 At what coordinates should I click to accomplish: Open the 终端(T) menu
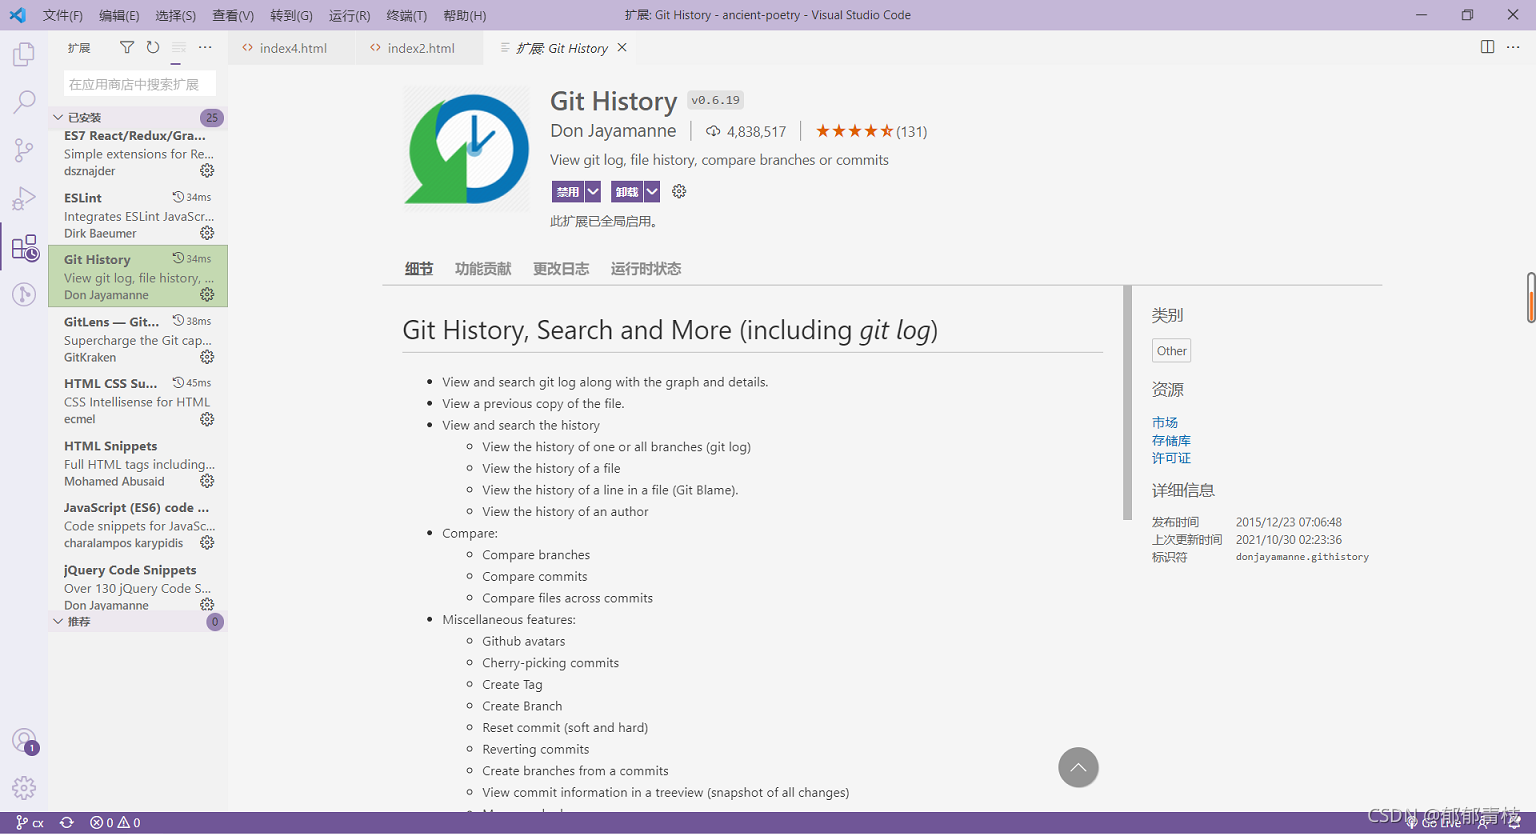[406, 15]
